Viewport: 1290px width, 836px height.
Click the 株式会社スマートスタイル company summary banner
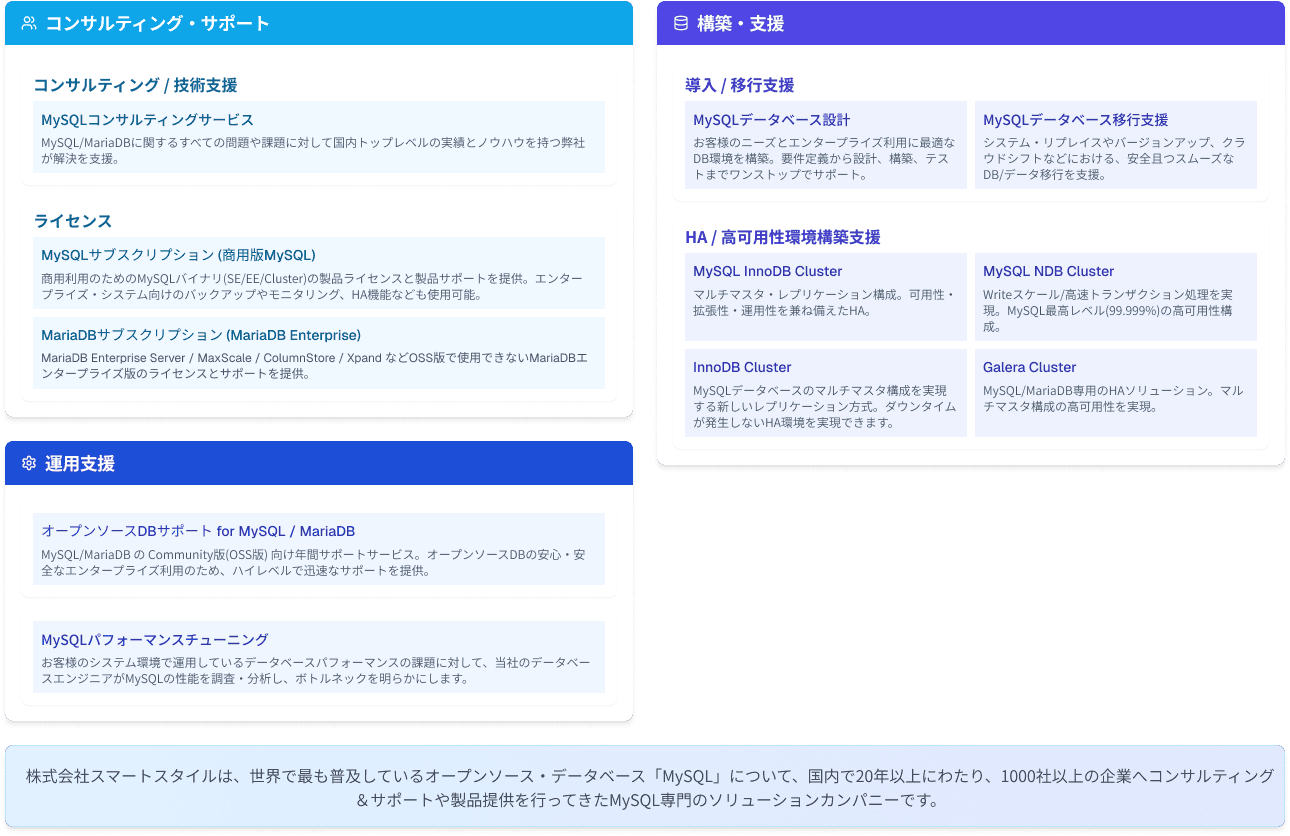(645, 787)
